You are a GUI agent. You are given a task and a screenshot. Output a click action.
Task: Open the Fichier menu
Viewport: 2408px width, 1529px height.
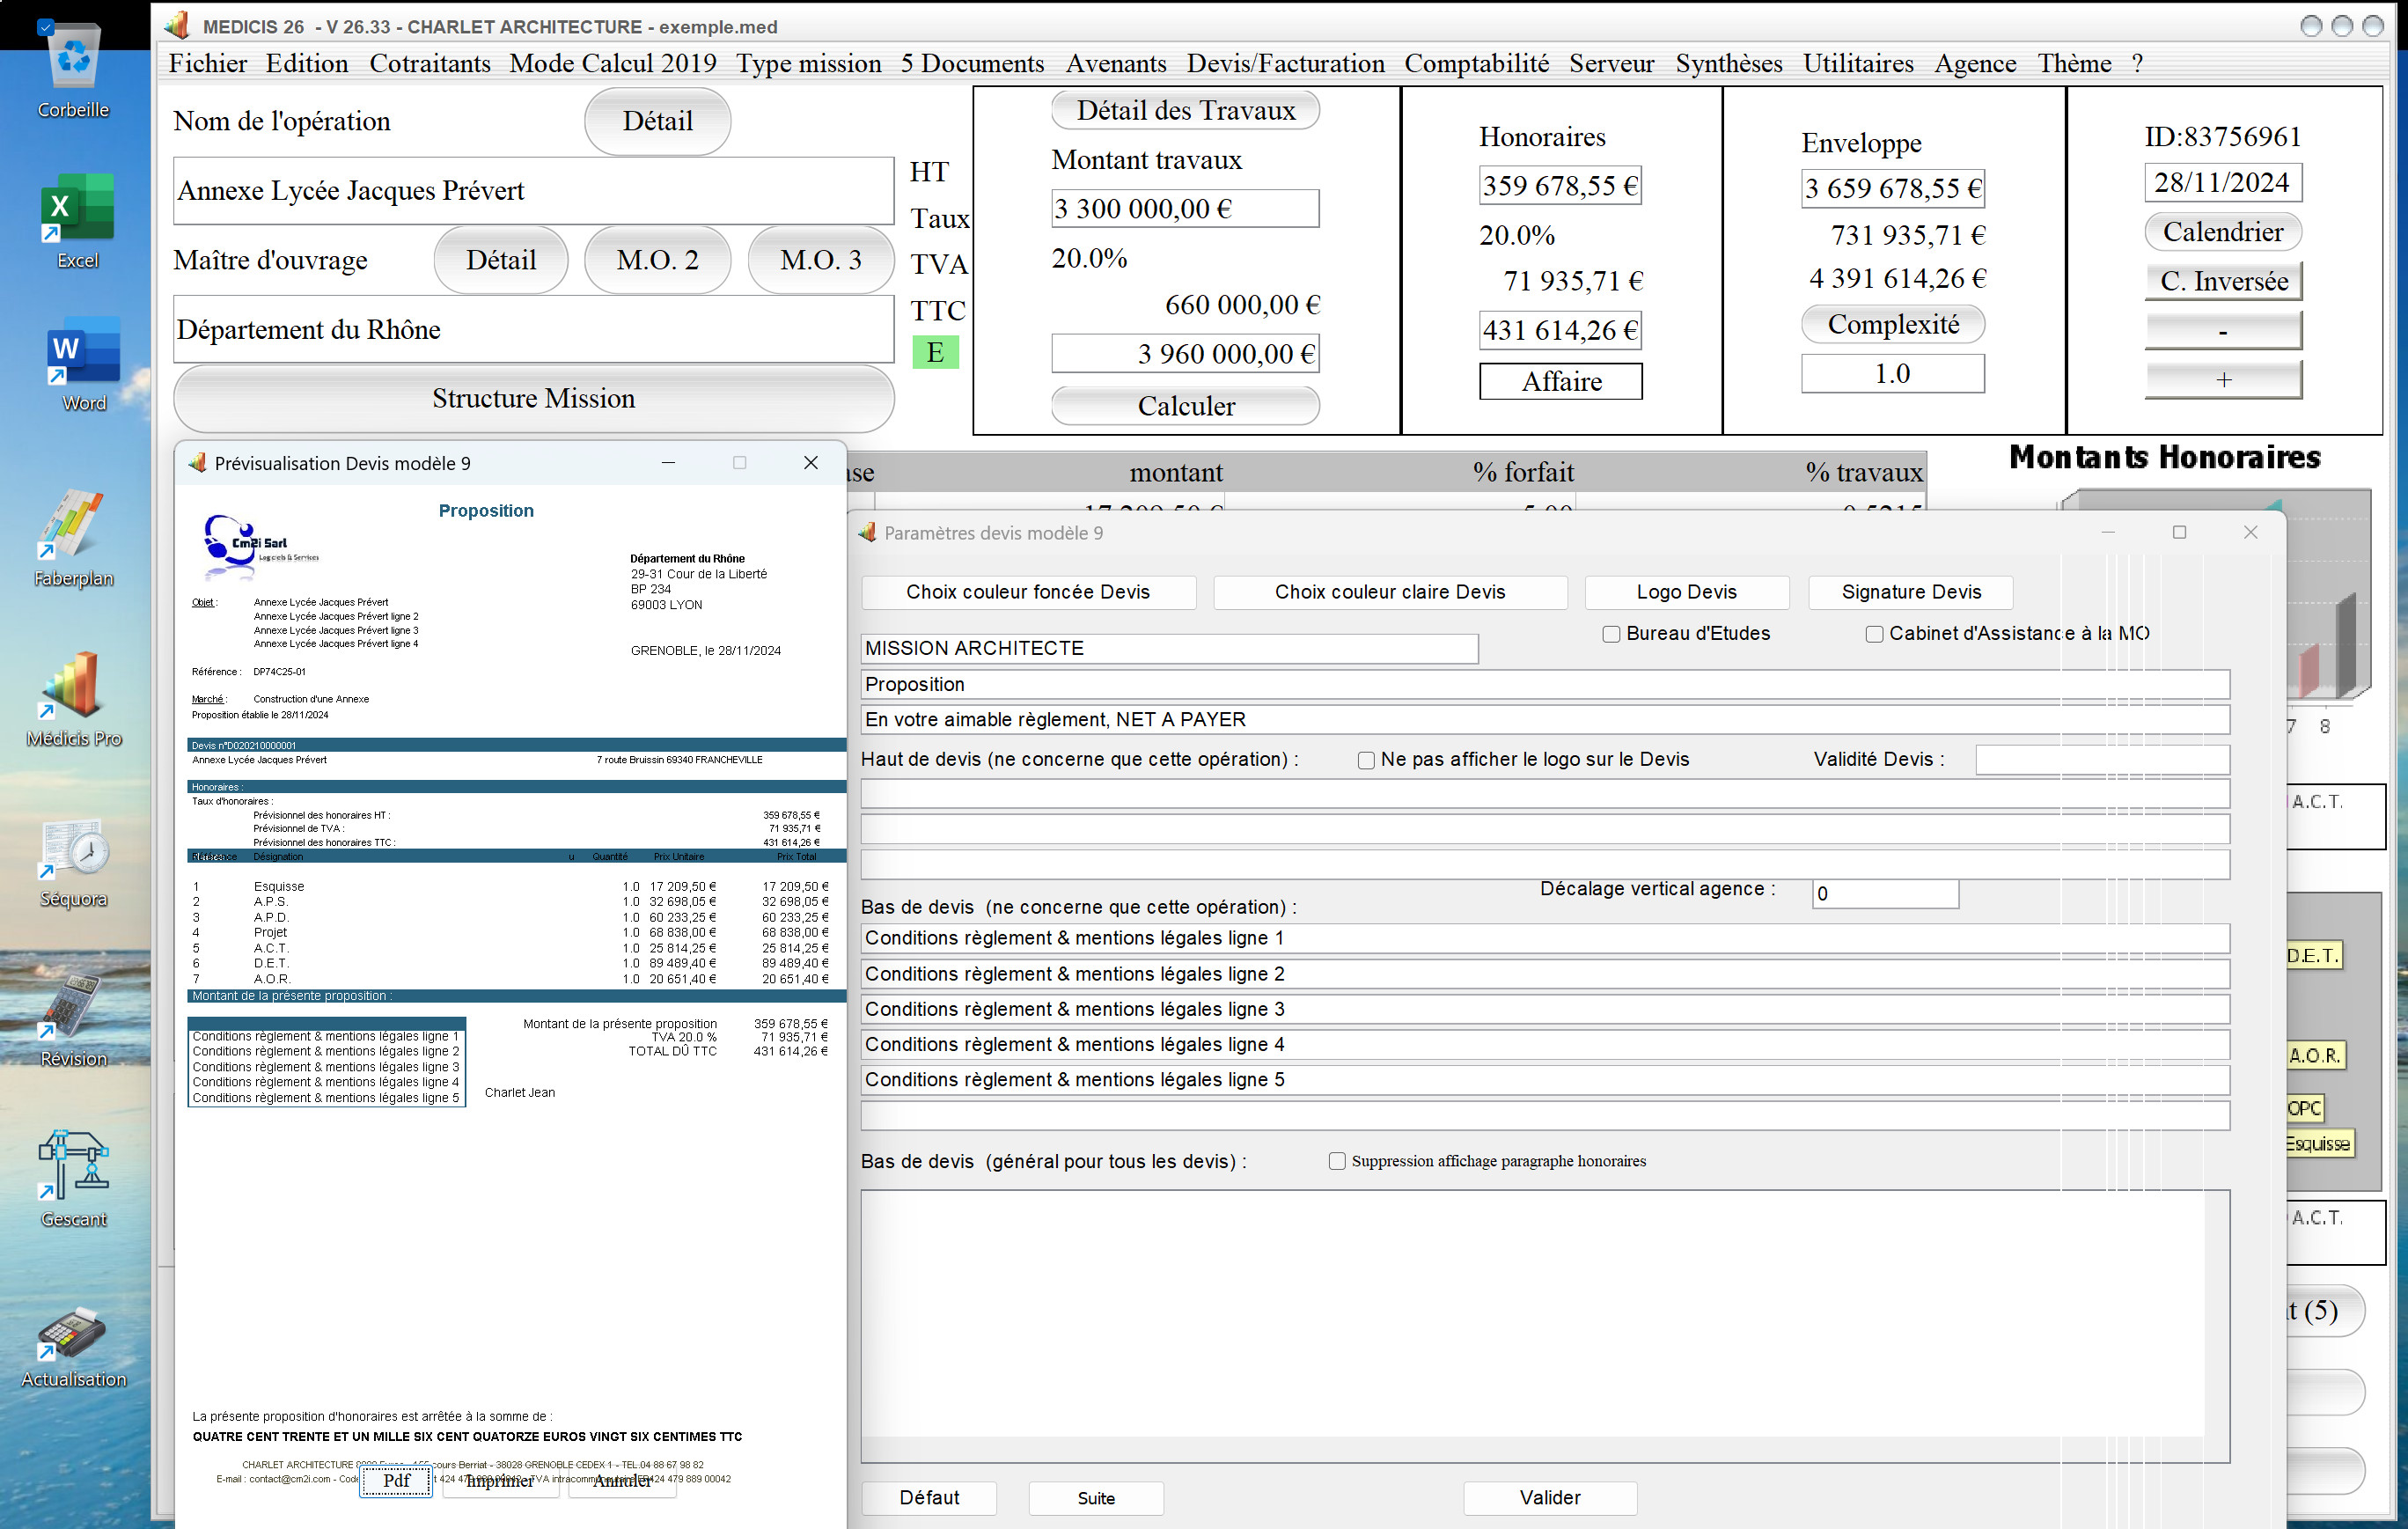point(208,63)
